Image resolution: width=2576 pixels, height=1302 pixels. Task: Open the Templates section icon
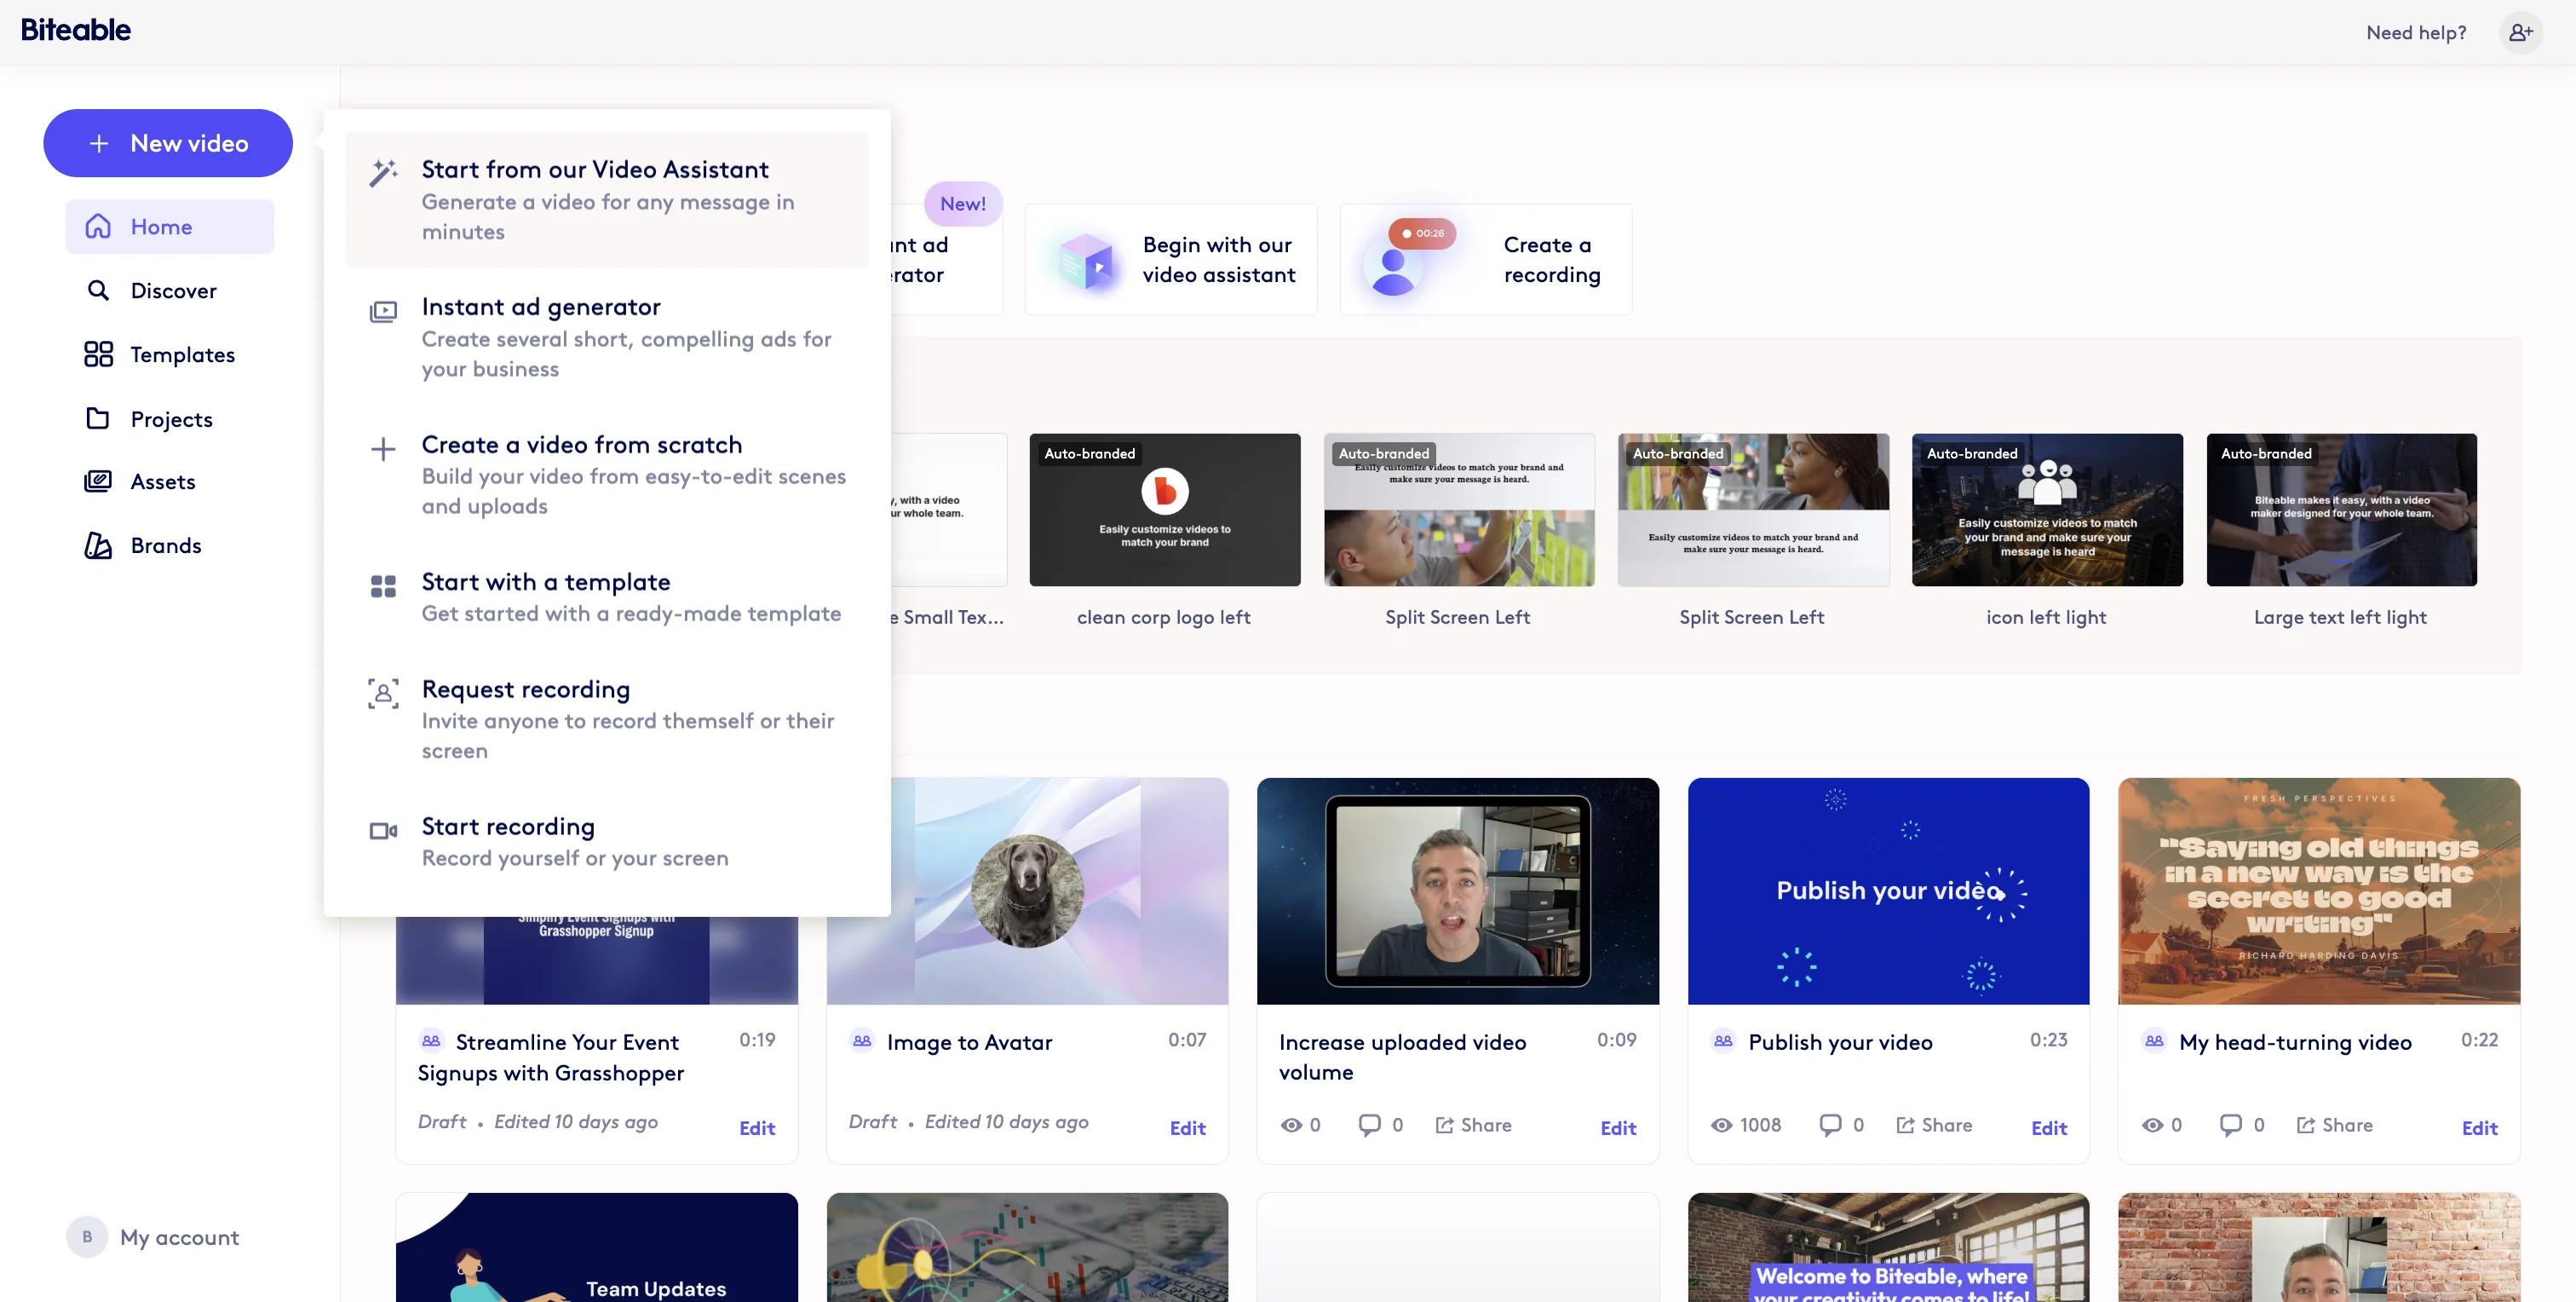(x=100, y=354)
